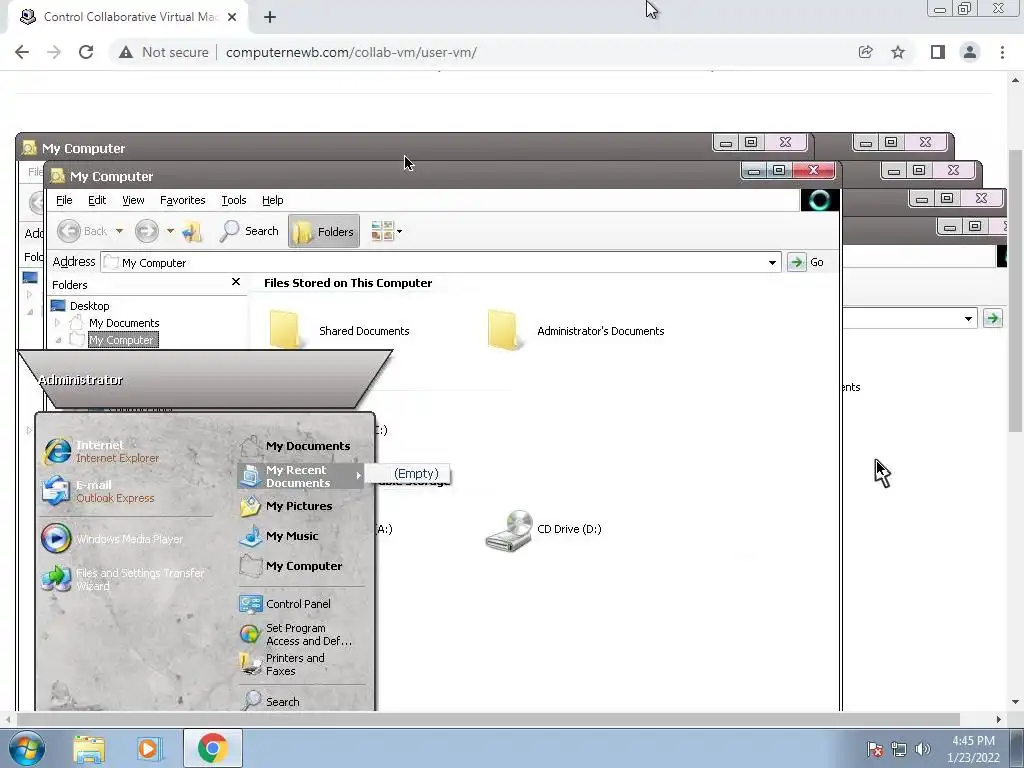Open Administrator's Documents folder
The width and height of the screenshot is (1024, 768).
[x=576, y=330]
